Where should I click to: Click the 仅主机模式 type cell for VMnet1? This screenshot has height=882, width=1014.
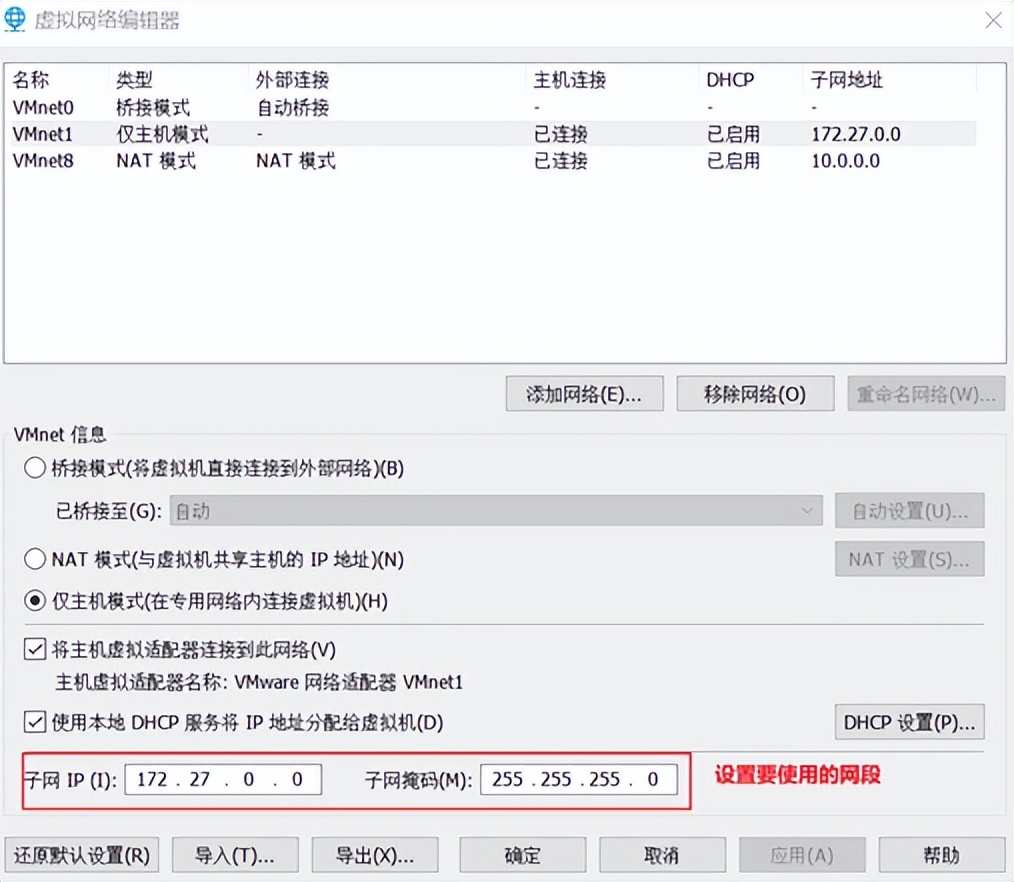pyautogui.click(x=162, y=134)
